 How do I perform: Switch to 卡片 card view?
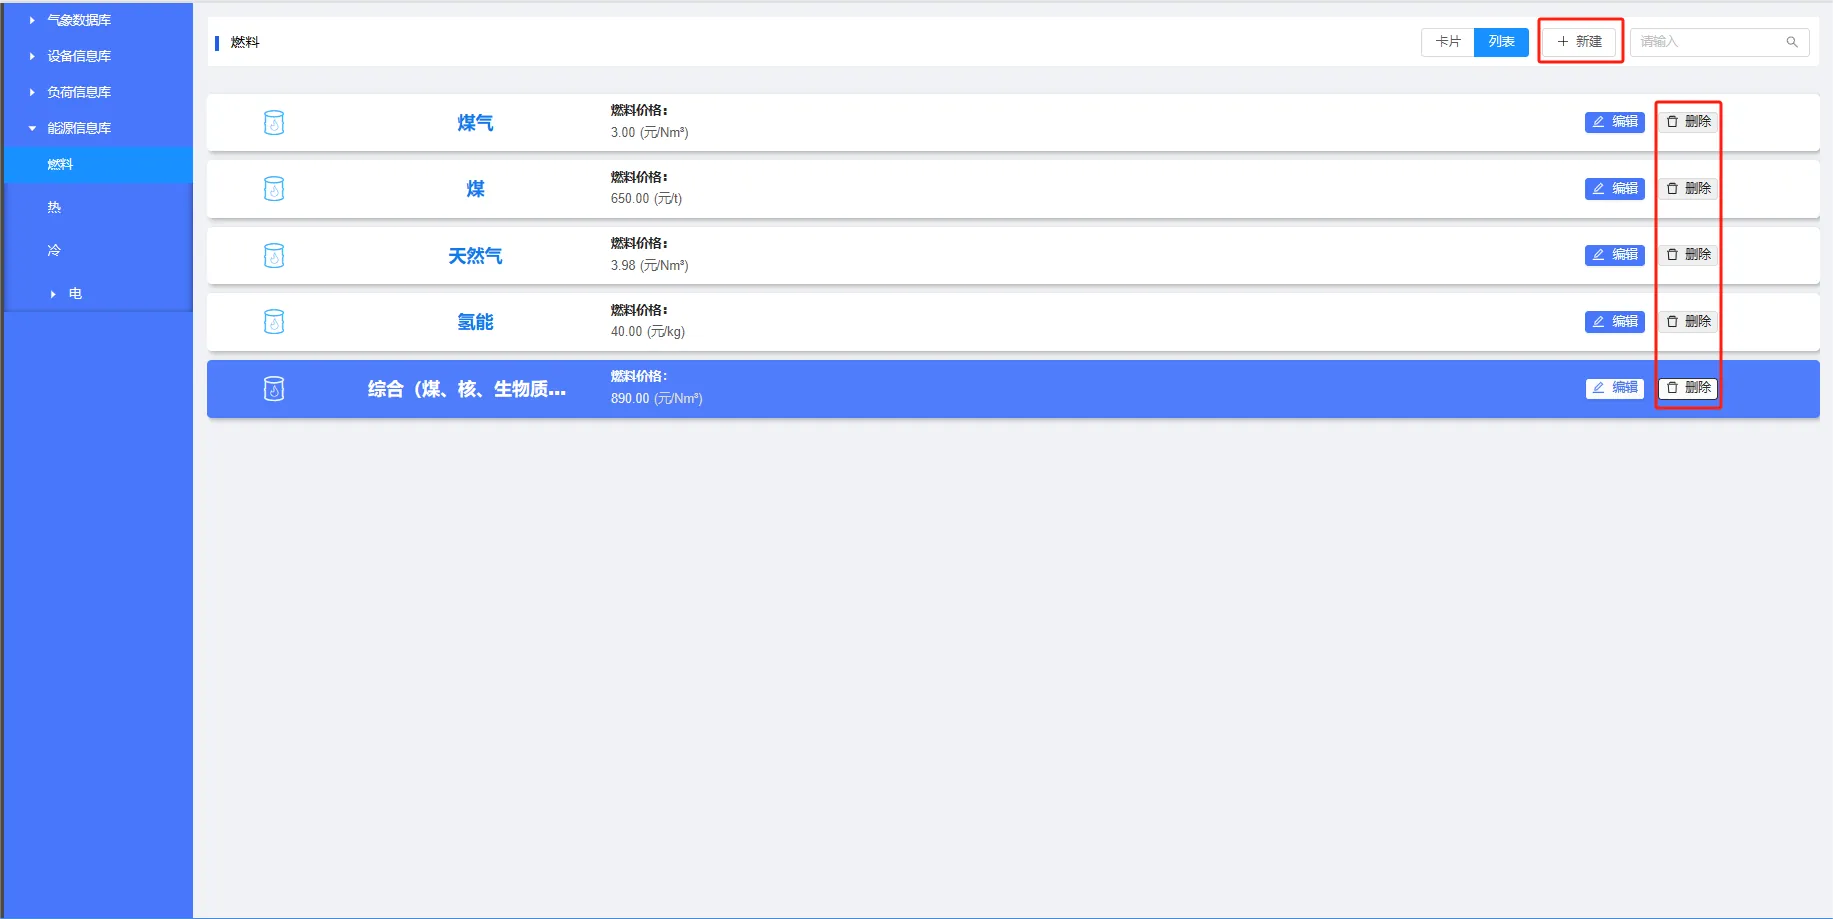tap(1448, 42)
